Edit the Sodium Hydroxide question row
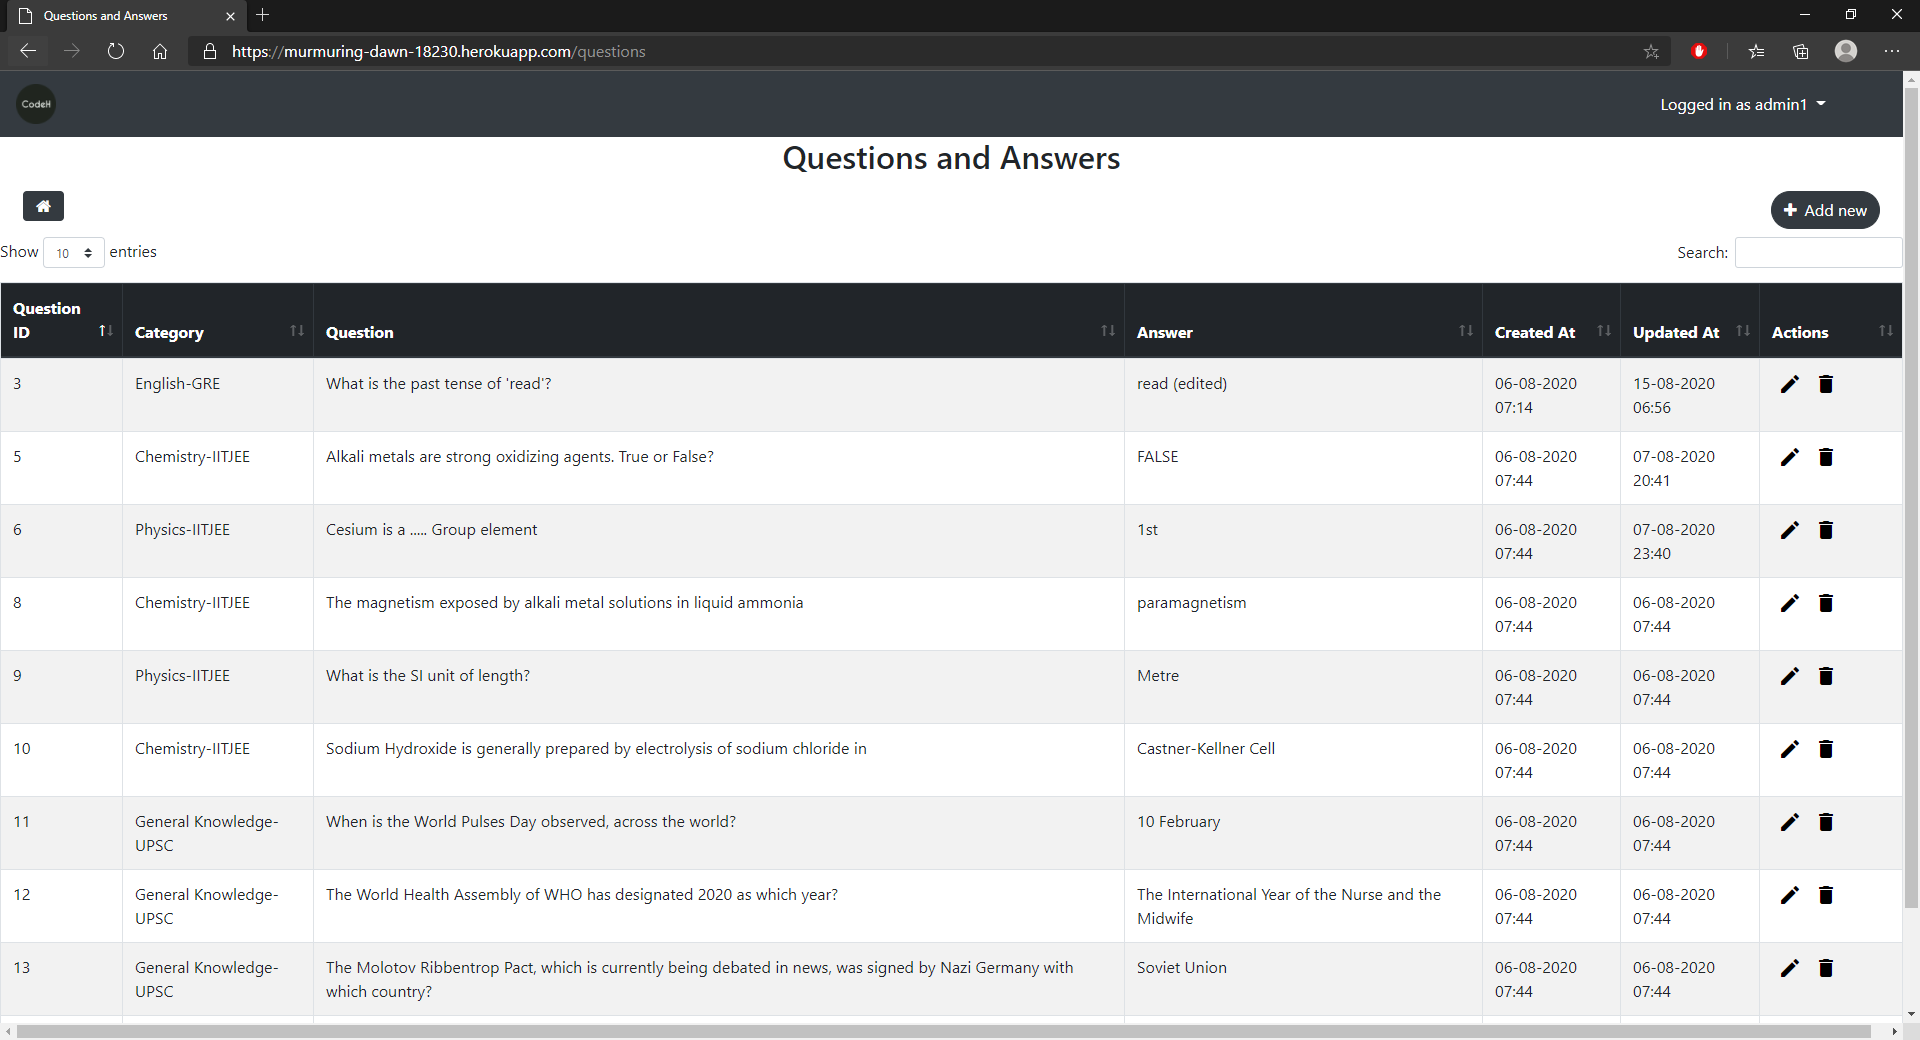 (1789, 749)
